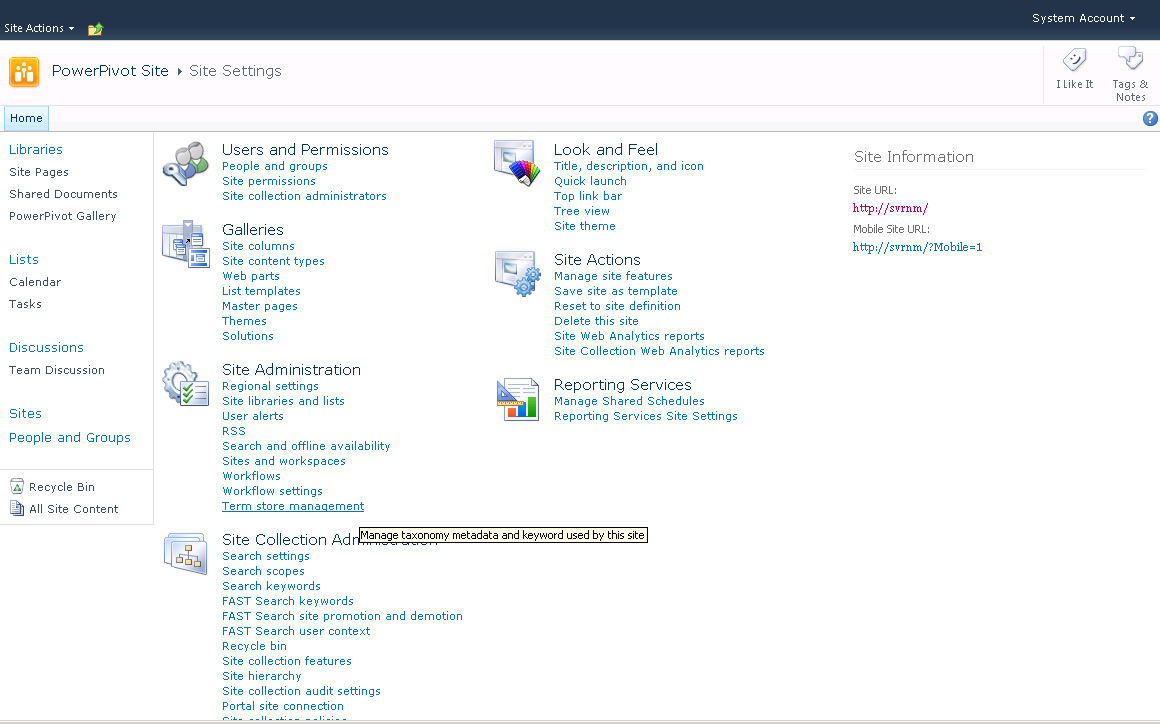Click the Galleries section icon
Viewport: 1160px width, 724px height.
click(x=186, y=243)
